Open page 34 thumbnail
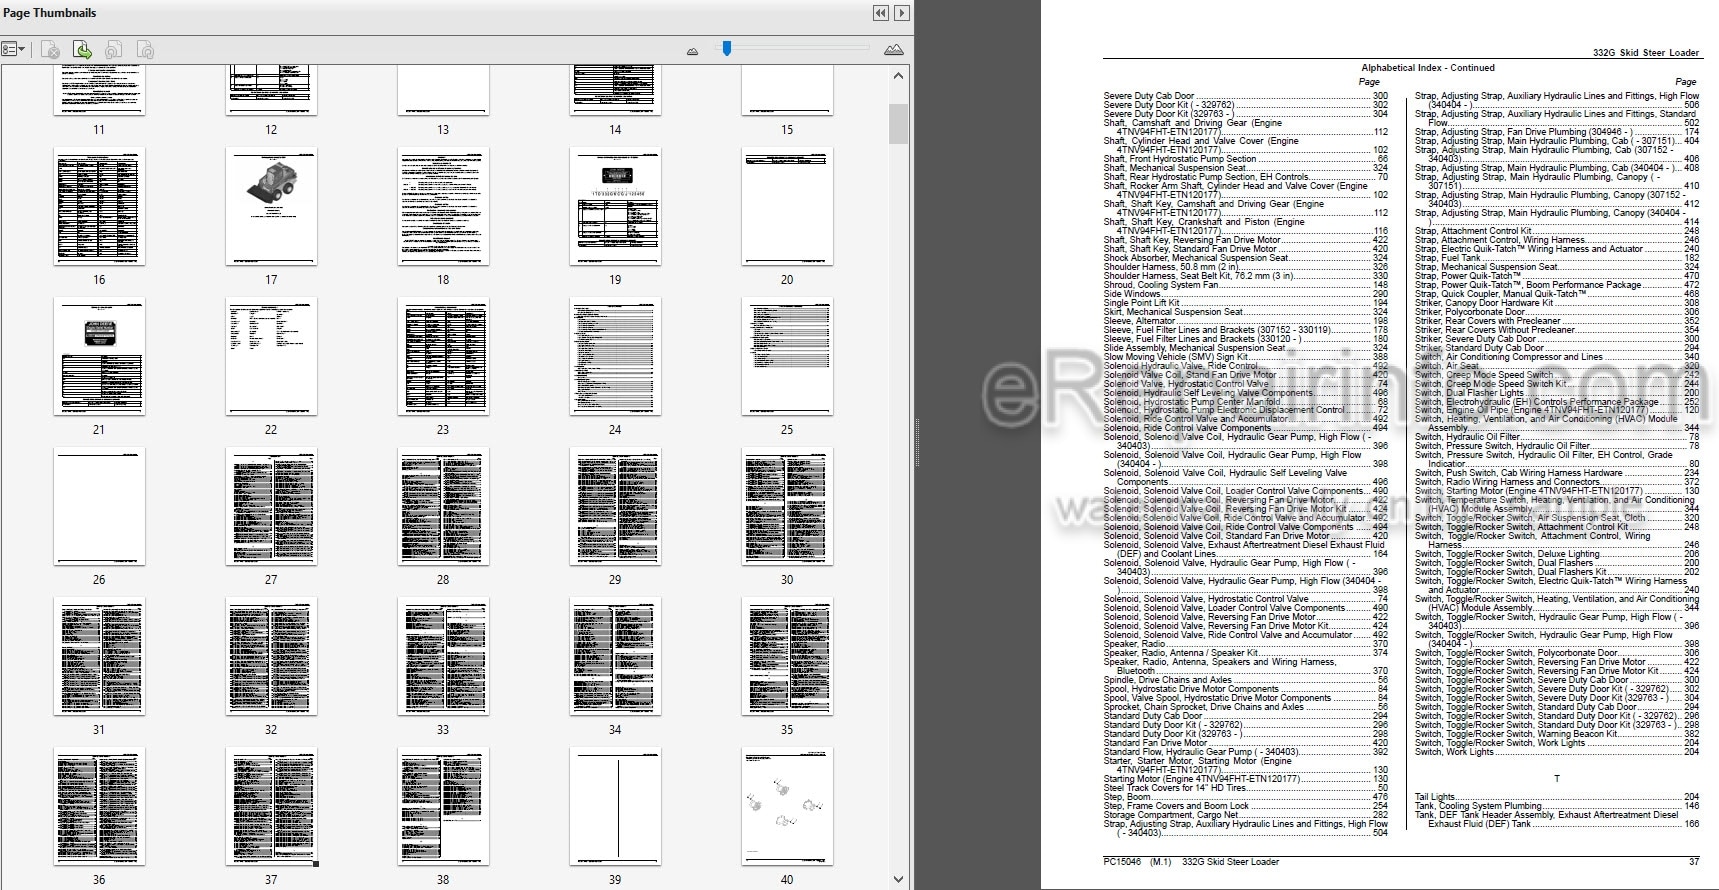The height and width of the screenshot is (890, 1719). click(x=615, y=657)
